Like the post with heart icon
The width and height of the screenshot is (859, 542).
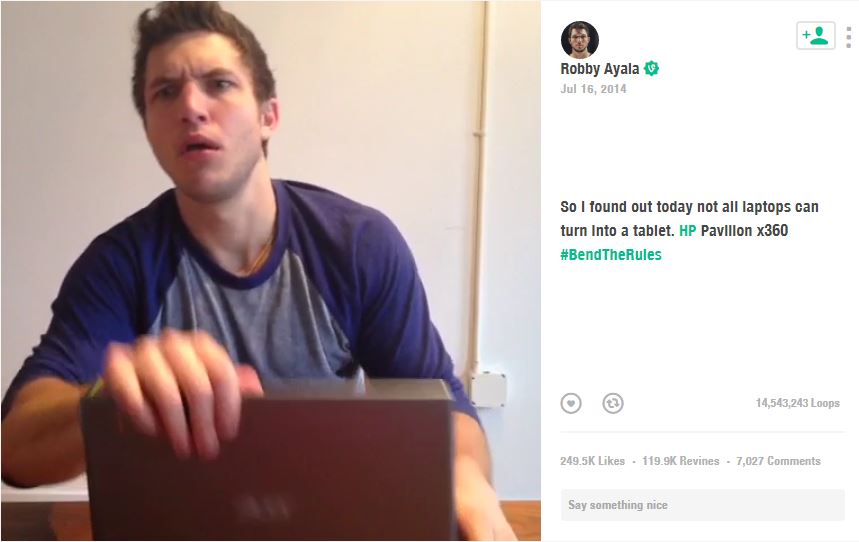(x=571, y=403)
